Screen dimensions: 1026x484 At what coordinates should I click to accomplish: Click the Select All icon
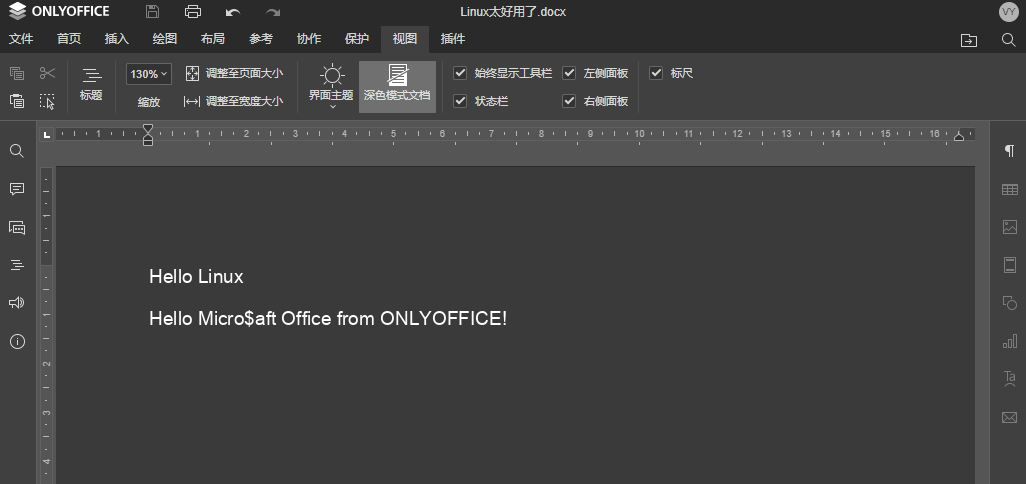(x=47, y=101)
